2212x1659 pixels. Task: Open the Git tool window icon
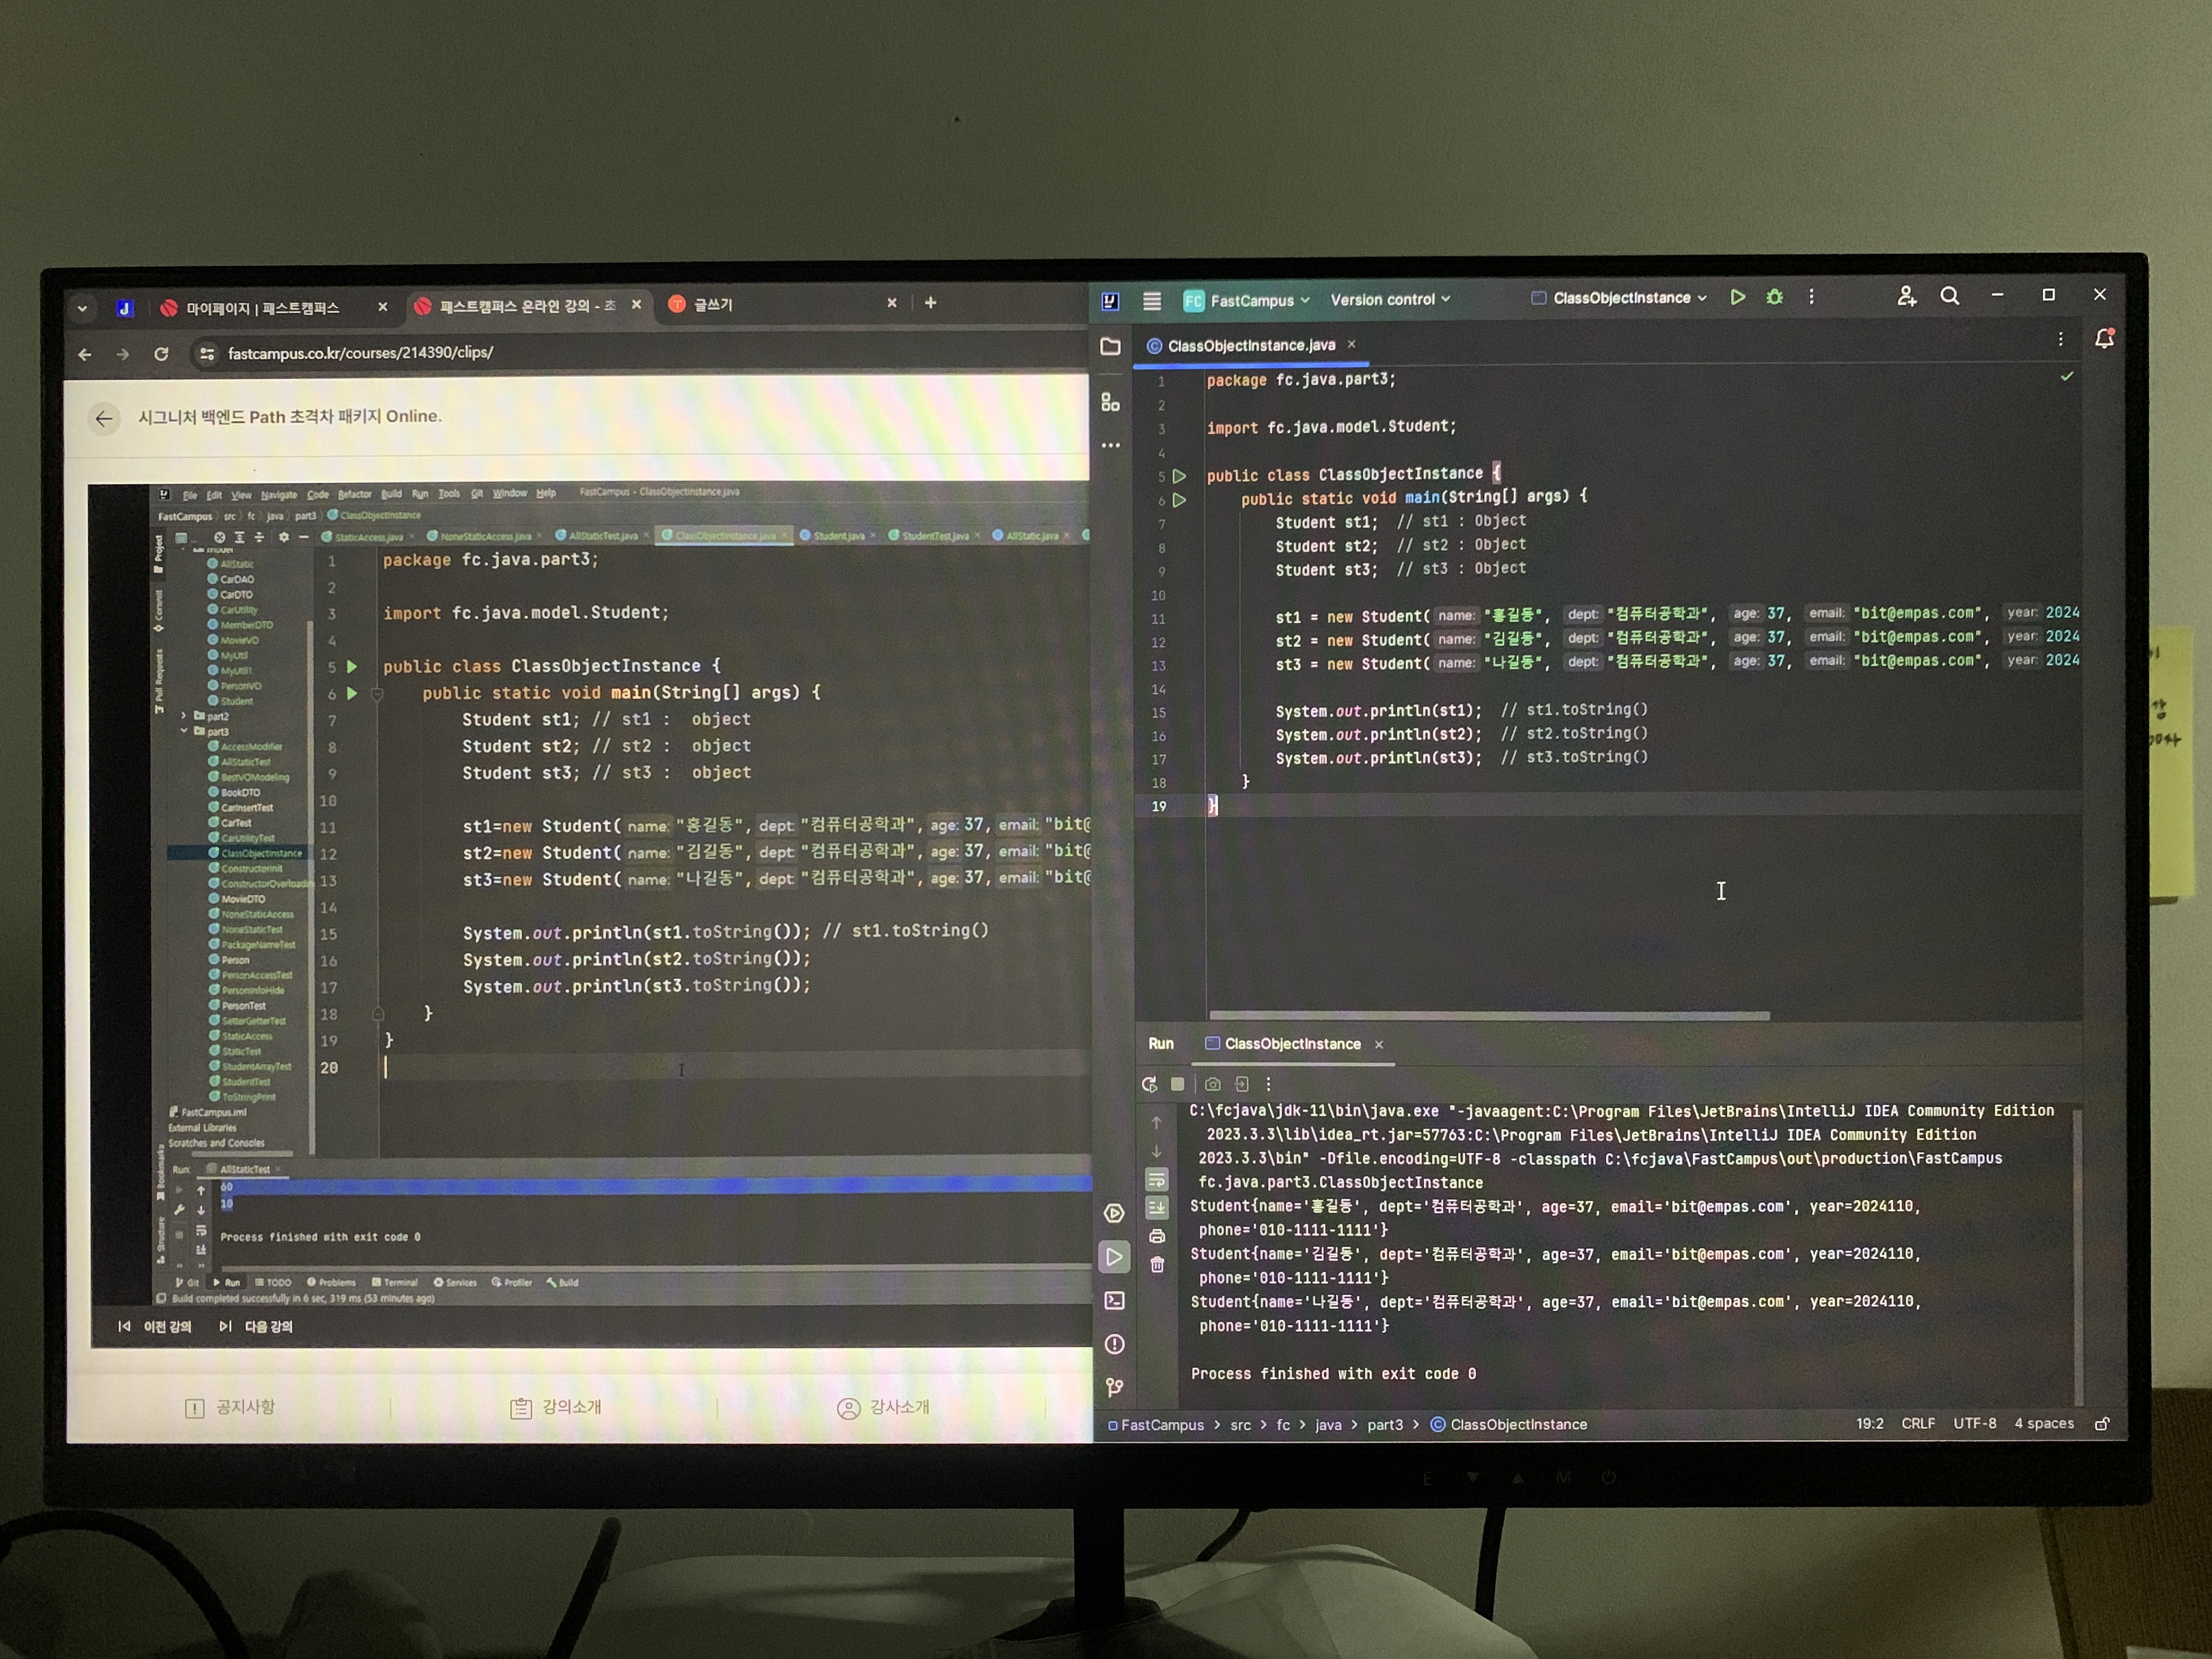[x=1114, y=1387]
